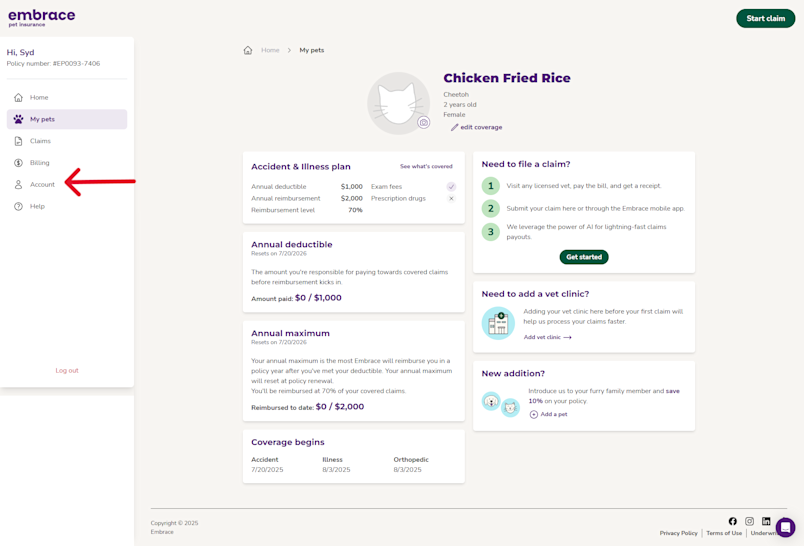Click the Copyright © 2025 footer text

point(174,523)
